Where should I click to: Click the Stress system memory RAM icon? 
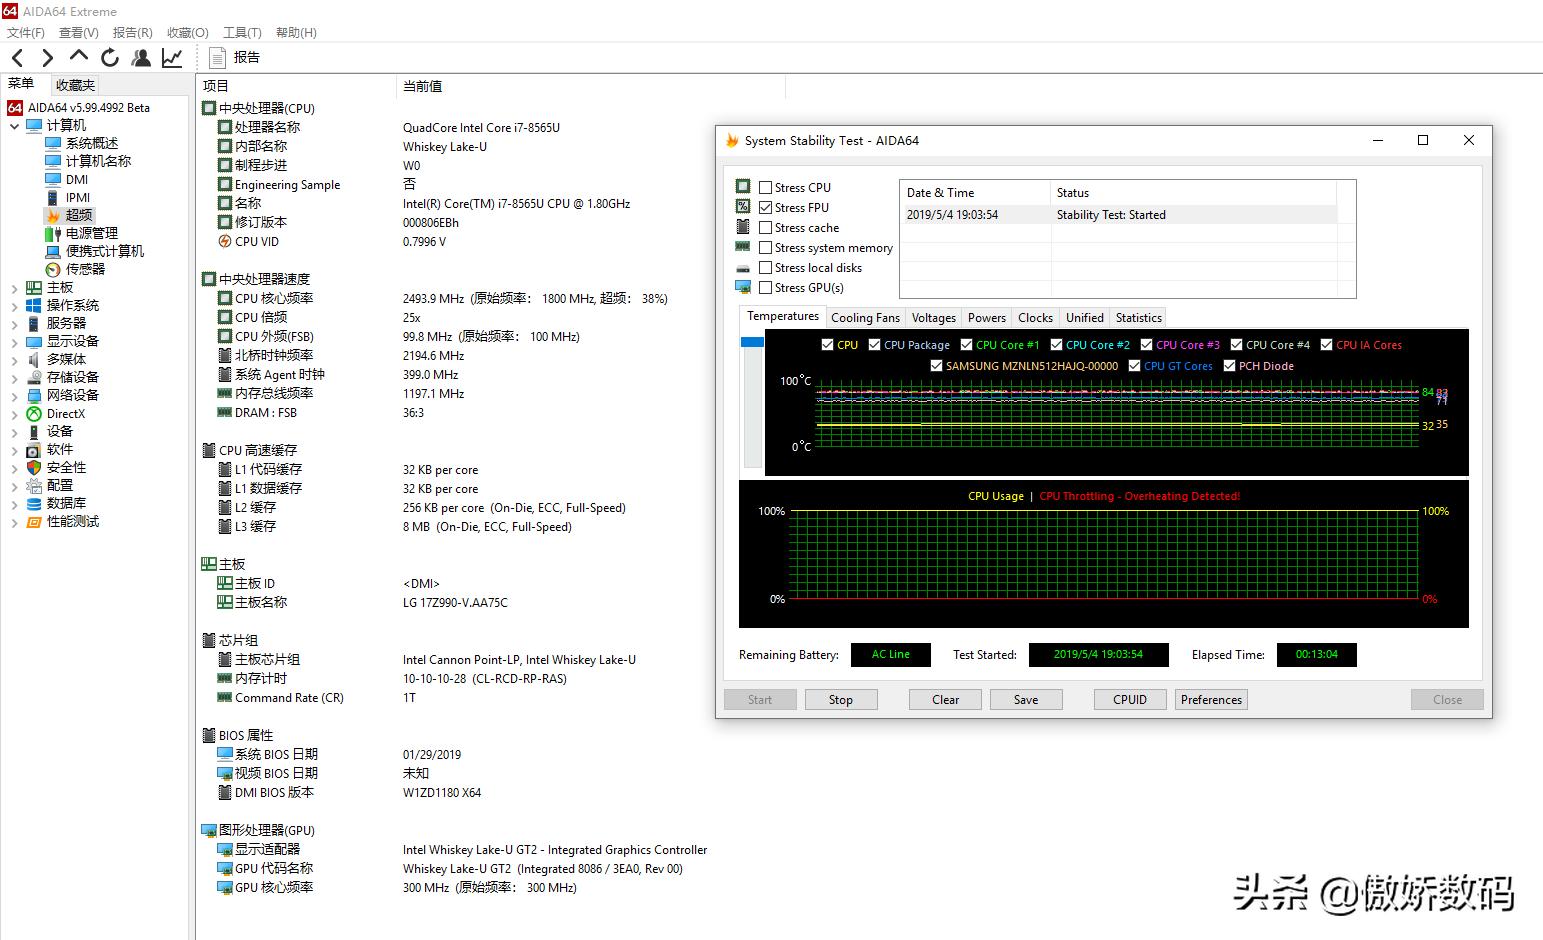click(743, 247)
